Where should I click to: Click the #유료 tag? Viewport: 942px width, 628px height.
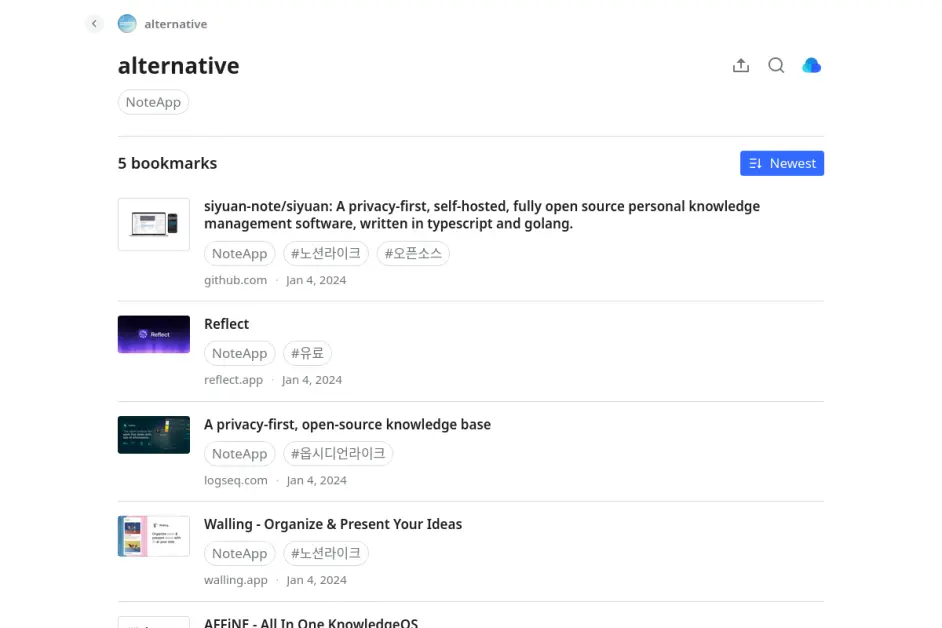pyautogui.click(x=307, y=353)
